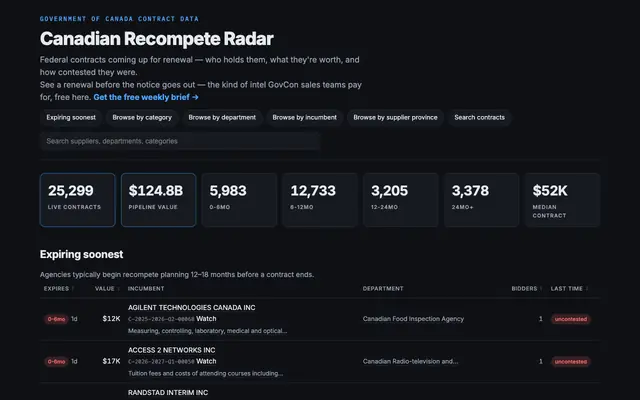
Task: Open Browse by supplier province
Action: pos(395,118)
